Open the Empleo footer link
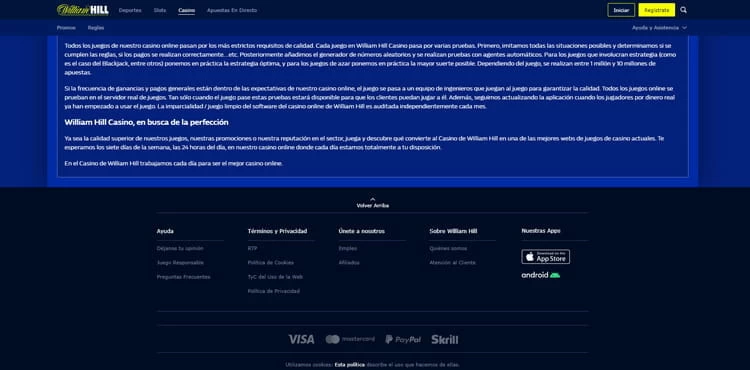Screen dimensions: 750x370 pyautogui.click(x=348, y=249)
